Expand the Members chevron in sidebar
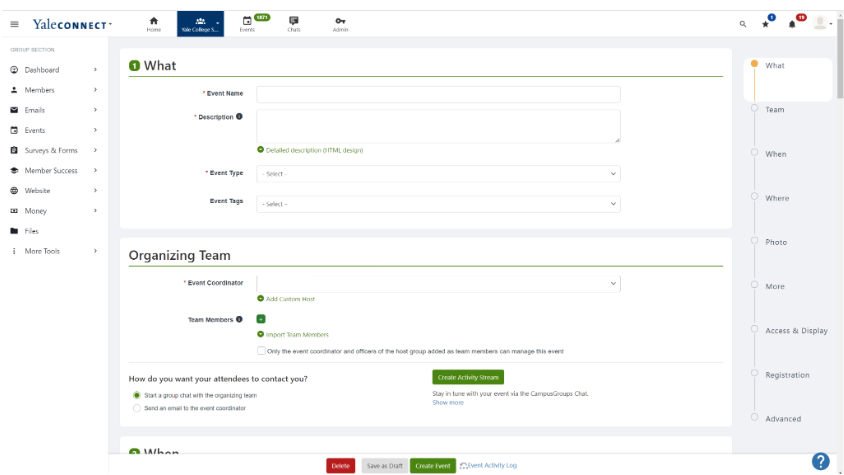The width and height of the screenshot is (844, 475). [95, 90]
